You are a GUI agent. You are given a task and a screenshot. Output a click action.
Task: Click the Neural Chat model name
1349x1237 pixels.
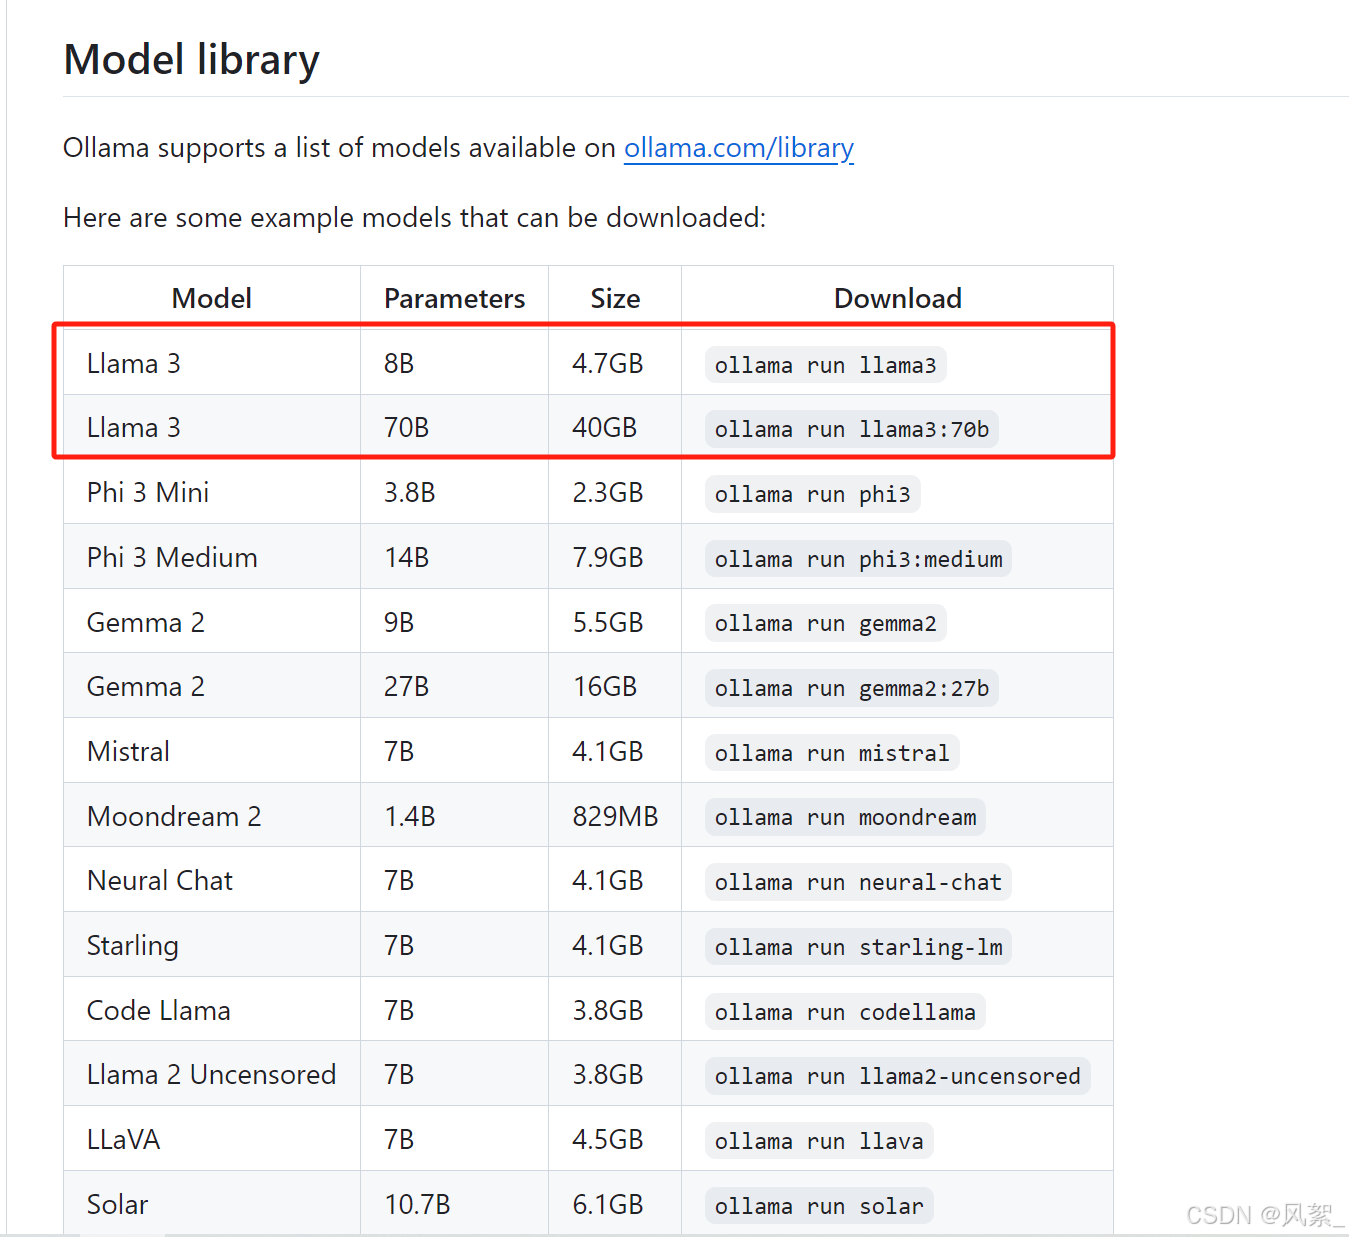160,880
